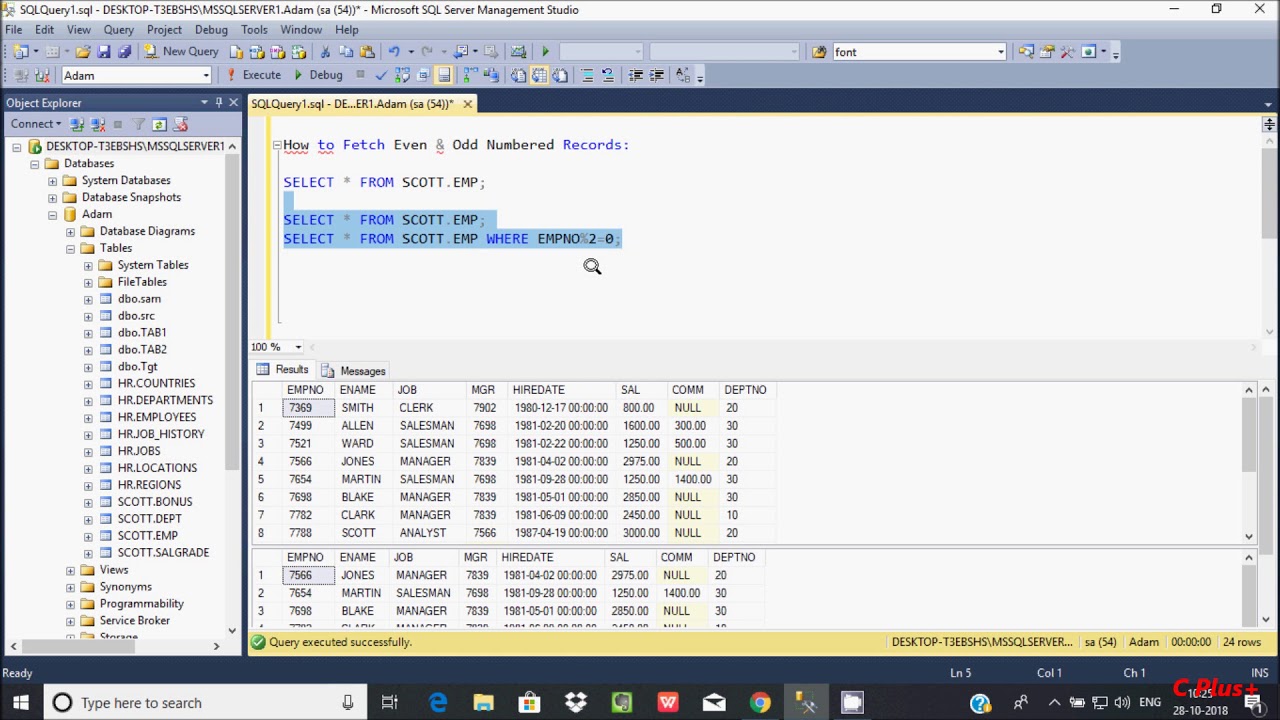Expand the Views folder node
This screenshot has height=720, width=1280.
tap(70, 570)
